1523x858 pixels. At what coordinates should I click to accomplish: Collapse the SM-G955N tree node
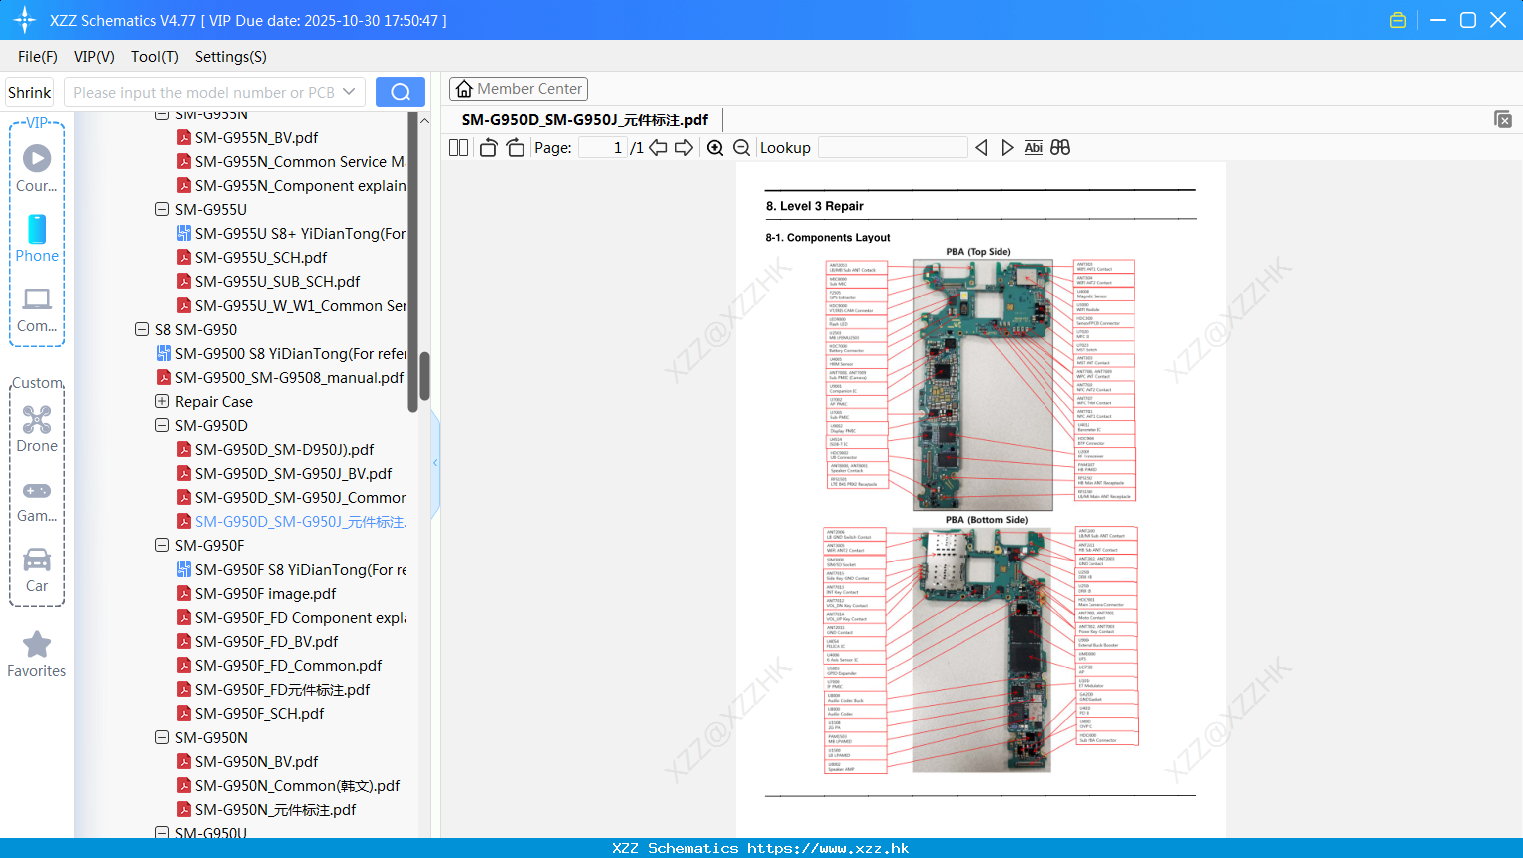click(x=162, y=115)
